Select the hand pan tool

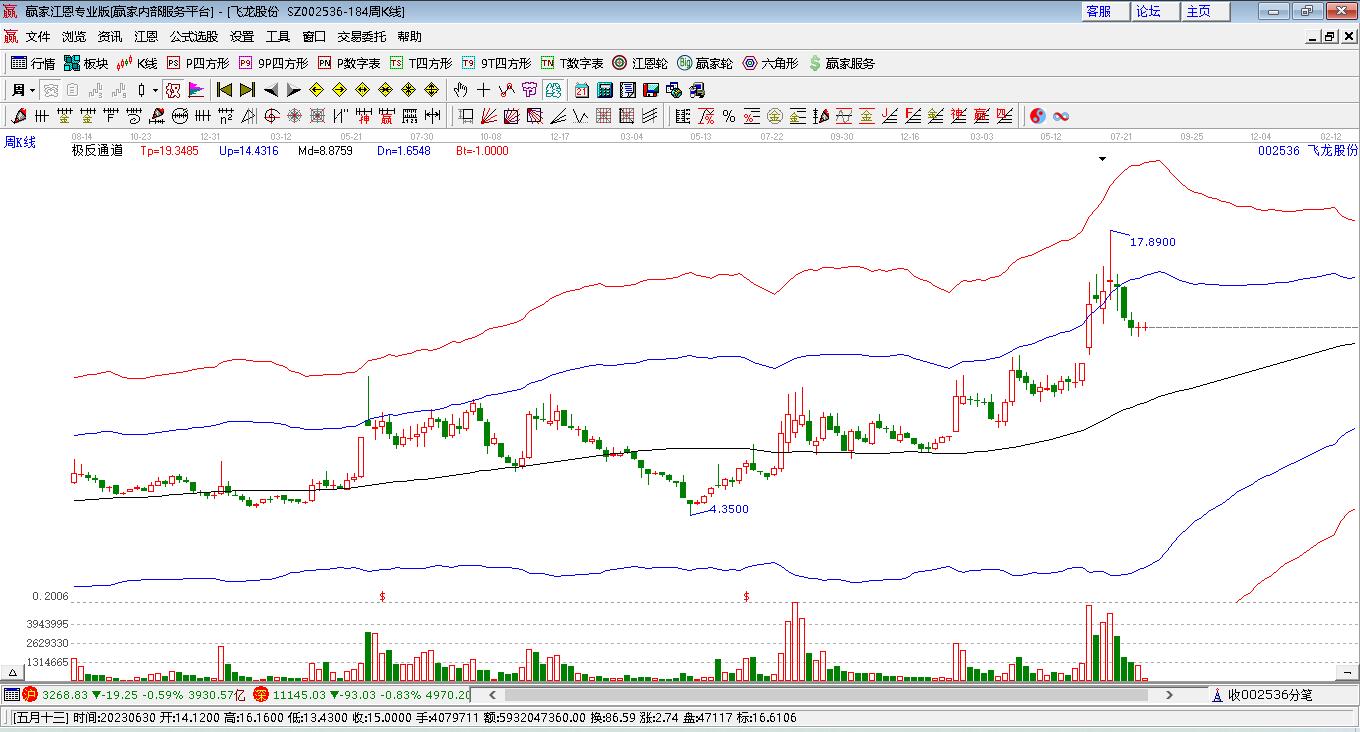point(461,90)
